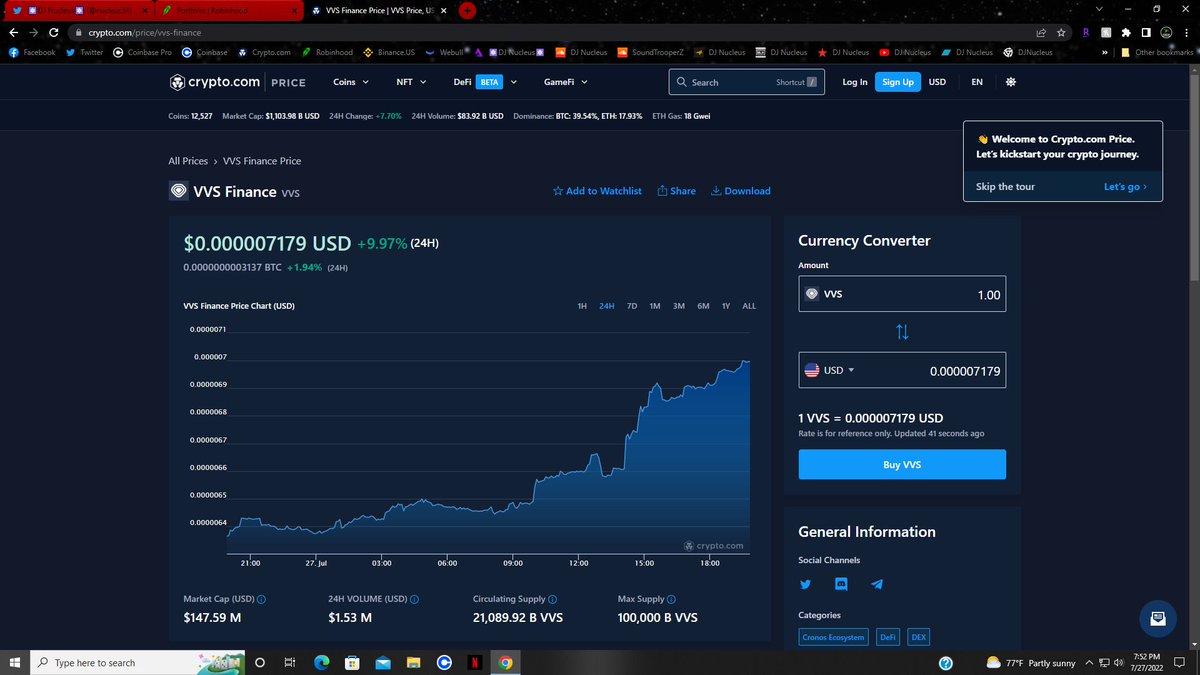Click the Share button
The width and height of the screenshot is (1200, 675).
[x=676, y=191]
